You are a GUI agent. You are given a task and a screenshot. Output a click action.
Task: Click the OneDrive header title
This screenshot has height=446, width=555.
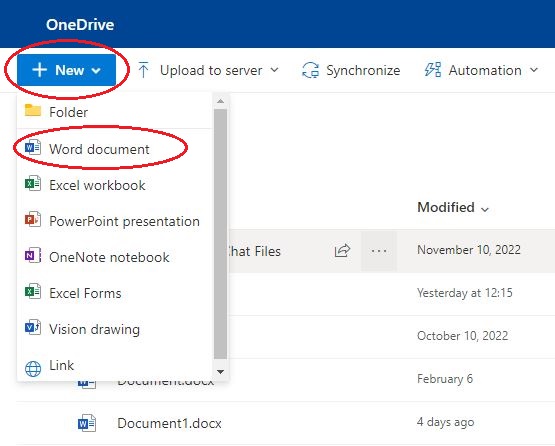pyautogui.click(x=80, y=24)
